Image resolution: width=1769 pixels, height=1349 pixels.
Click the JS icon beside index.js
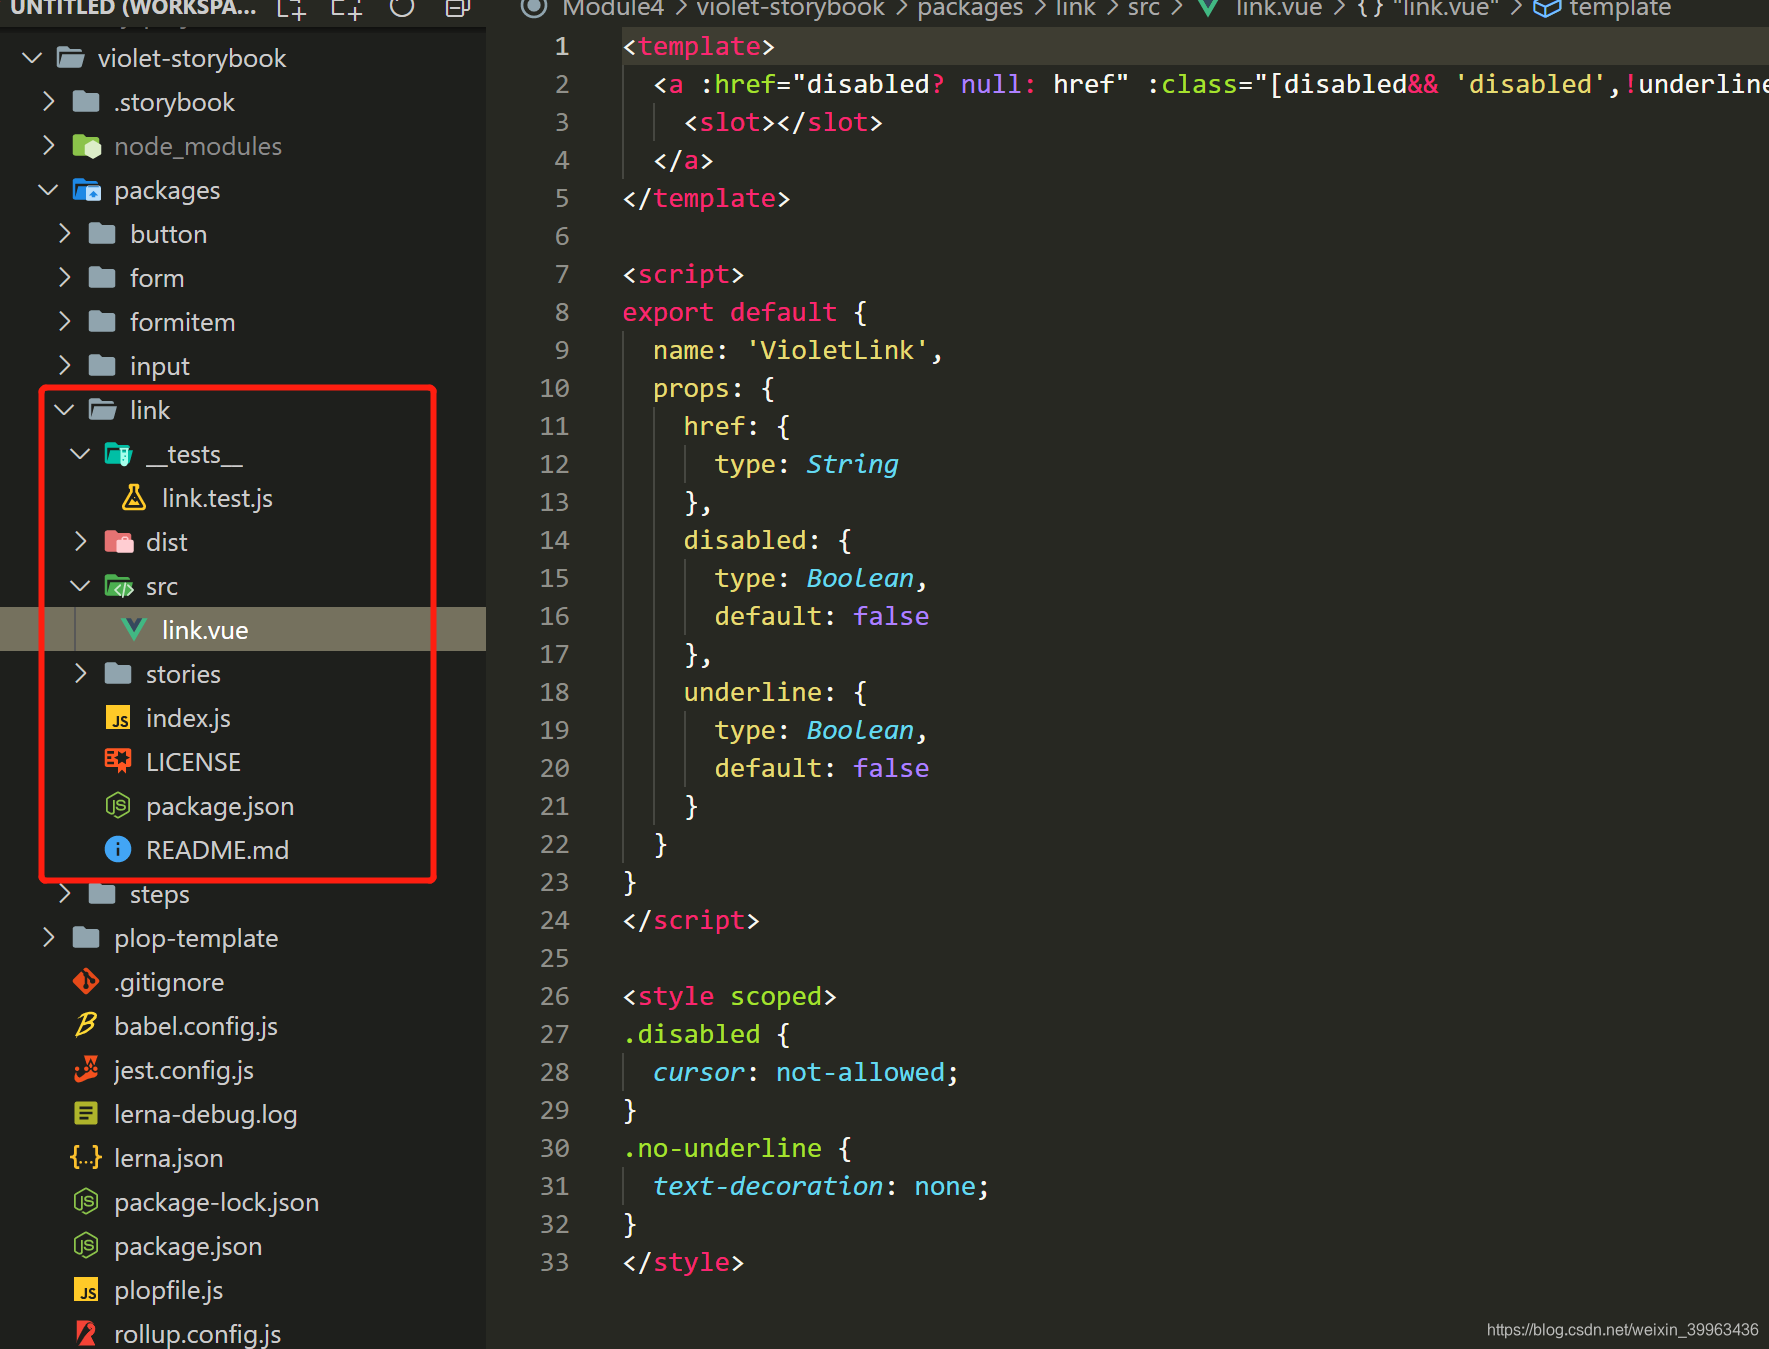pyautogui.click(x=118, y=718)
